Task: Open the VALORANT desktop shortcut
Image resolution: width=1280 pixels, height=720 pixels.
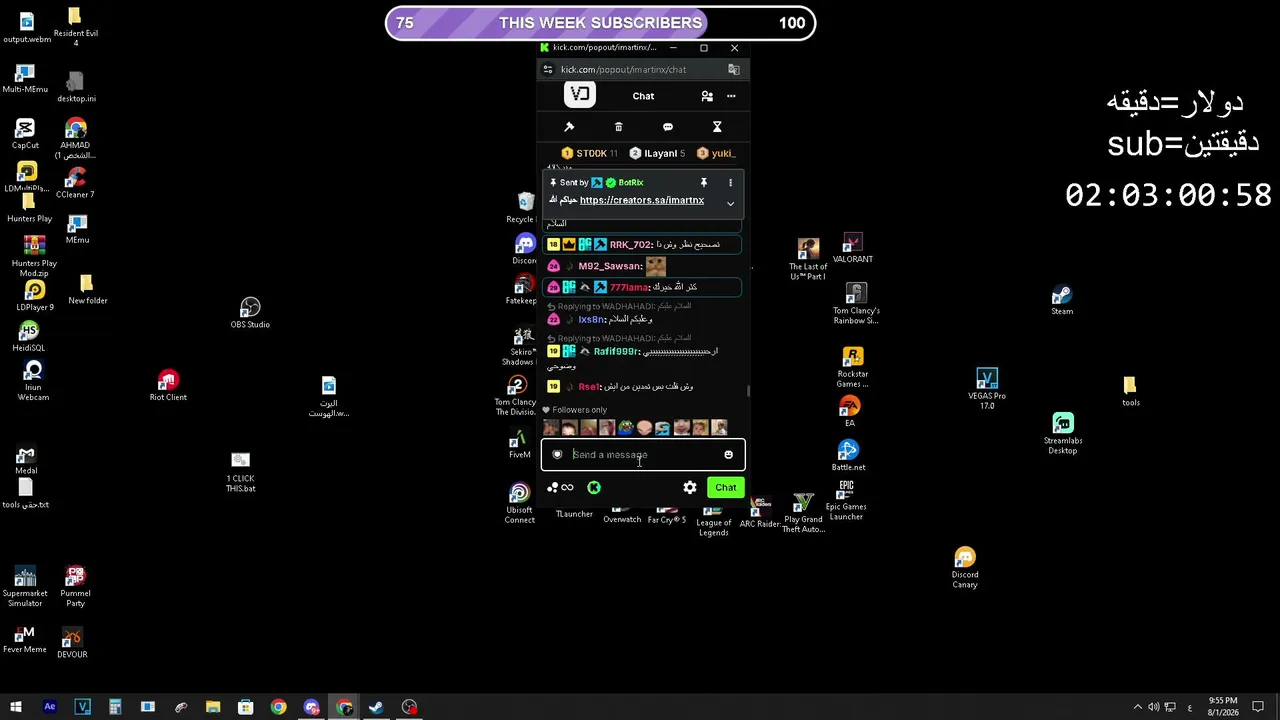Action: (852, 248)
